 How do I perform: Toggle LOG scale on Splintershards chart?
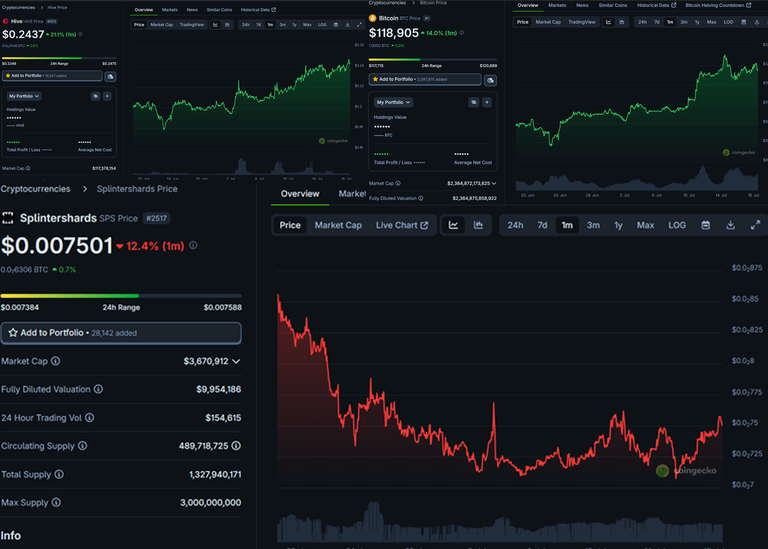[677, 225]
